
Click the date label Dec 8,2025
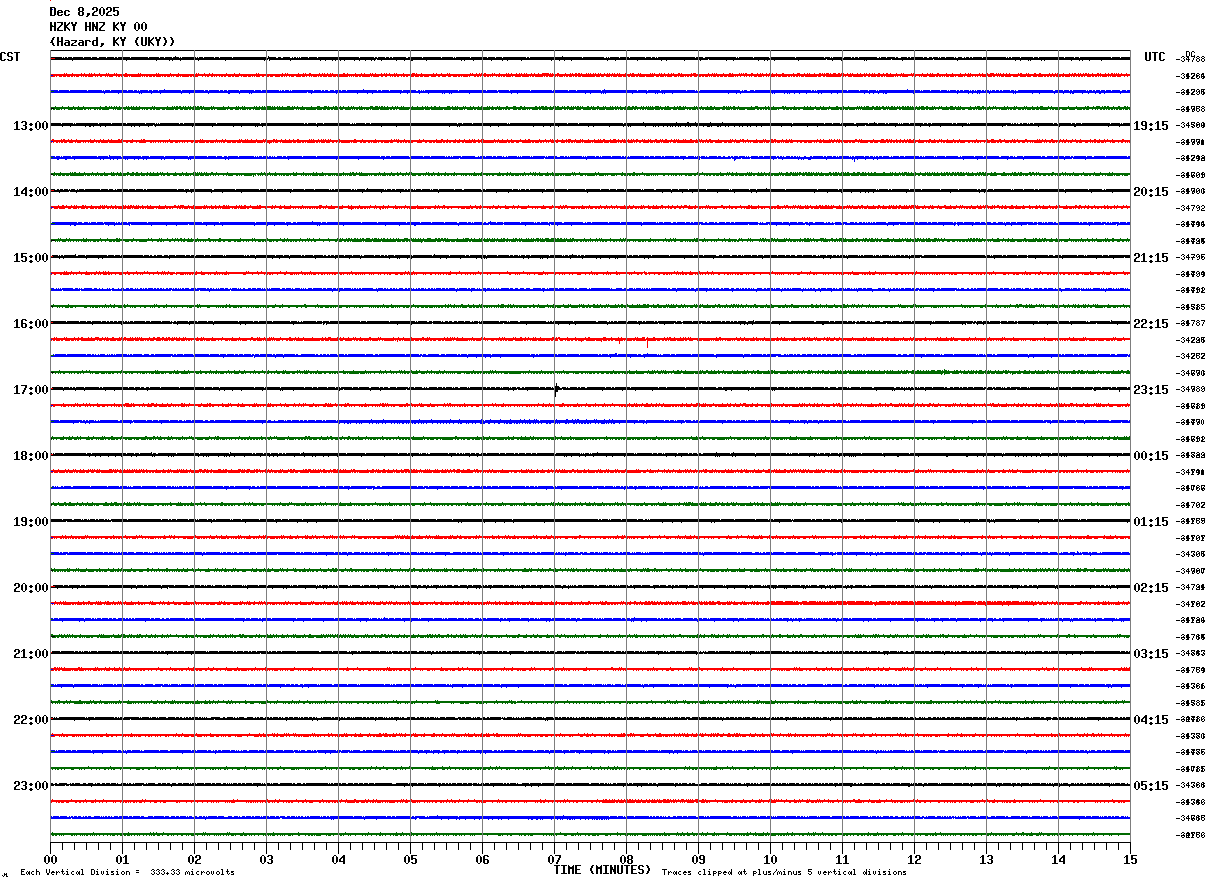84,12
